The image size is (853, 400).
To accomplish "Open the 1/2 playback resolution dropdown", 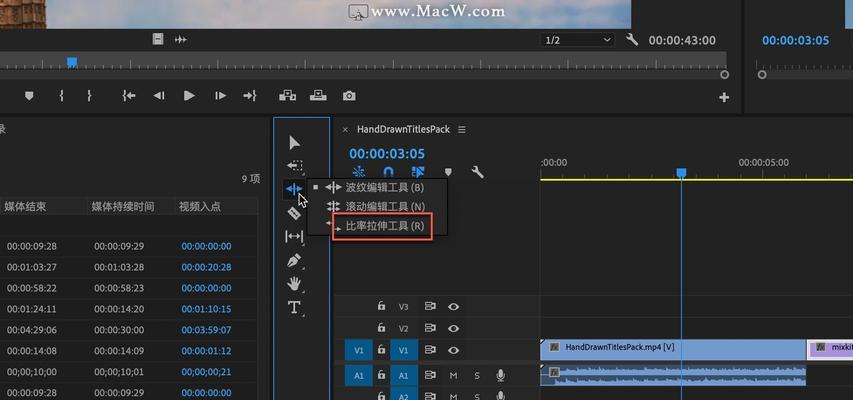I will pos(578,40).
